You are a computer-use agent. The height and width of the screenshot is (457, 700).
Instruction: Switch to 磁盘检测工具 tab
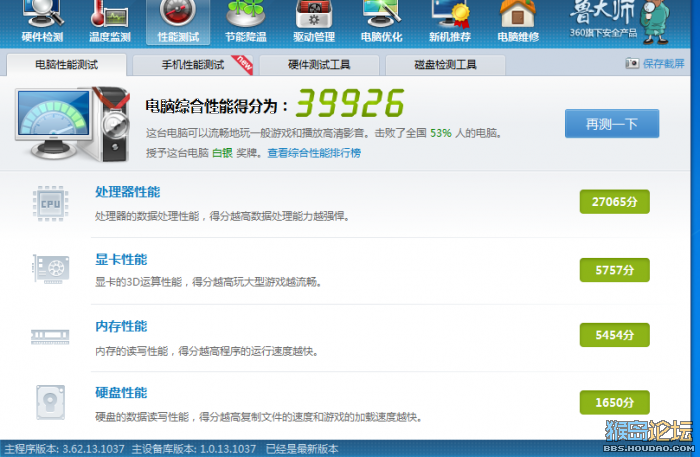(x=446, y=65)
